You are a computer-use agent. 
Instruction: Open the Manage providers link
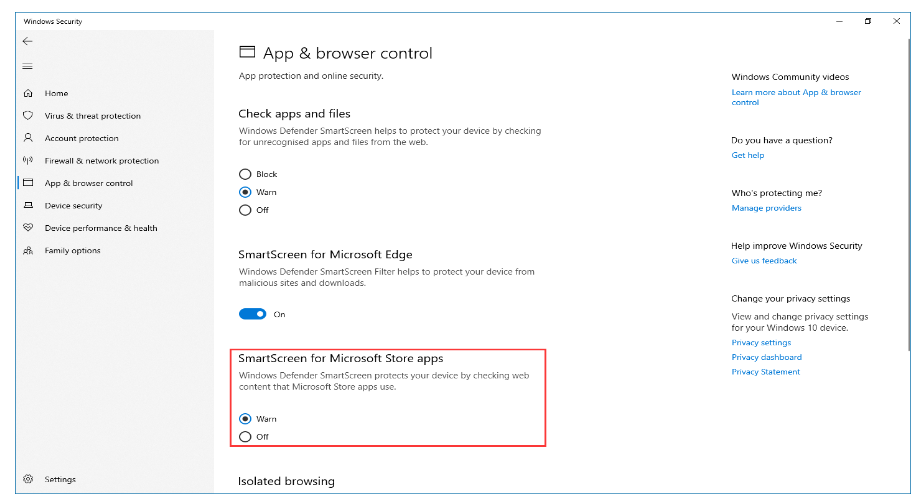click(x=766, y=208)
